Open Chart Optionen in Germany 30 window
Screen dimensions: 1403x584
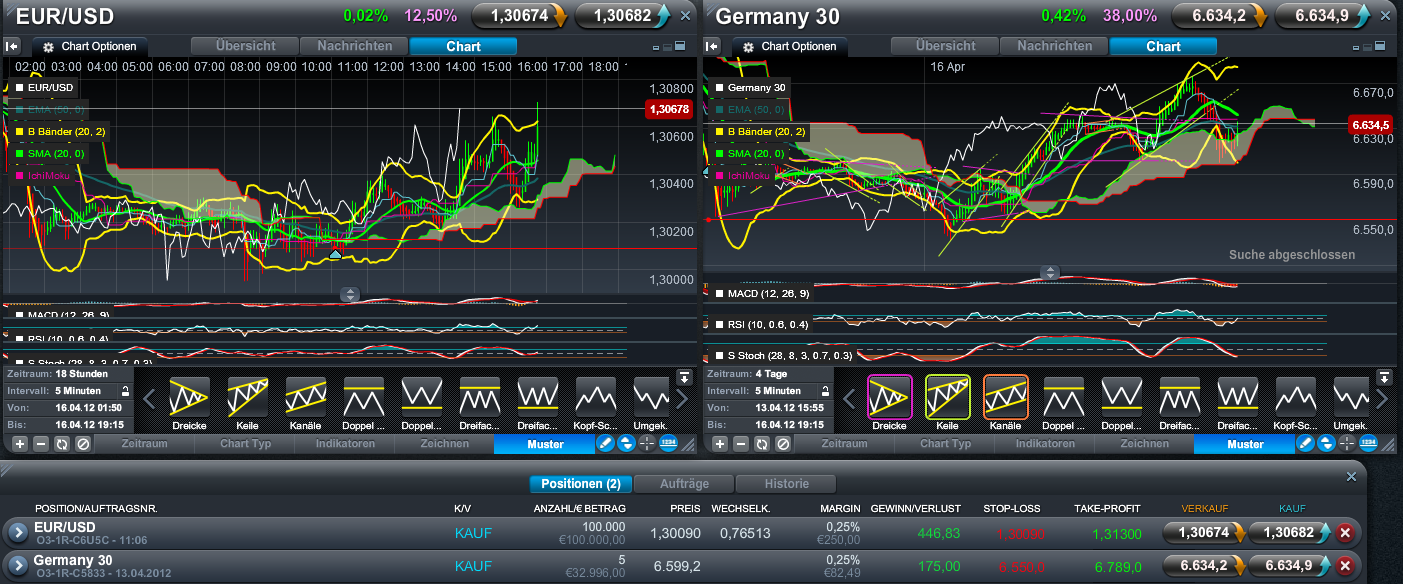tap(790, 47)
